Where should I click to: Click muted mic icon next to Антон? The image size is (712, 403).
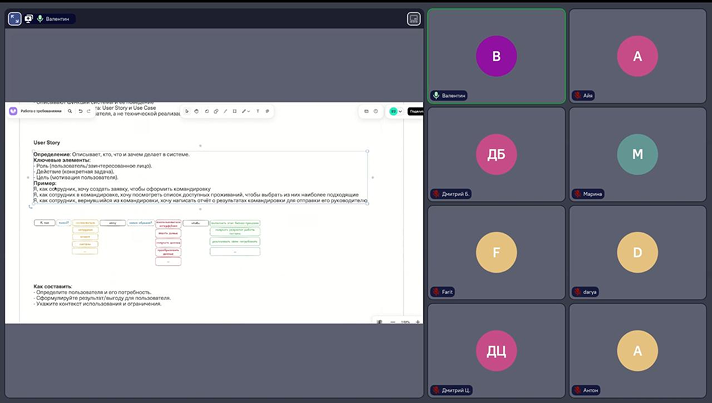click(x=578, y=390)
